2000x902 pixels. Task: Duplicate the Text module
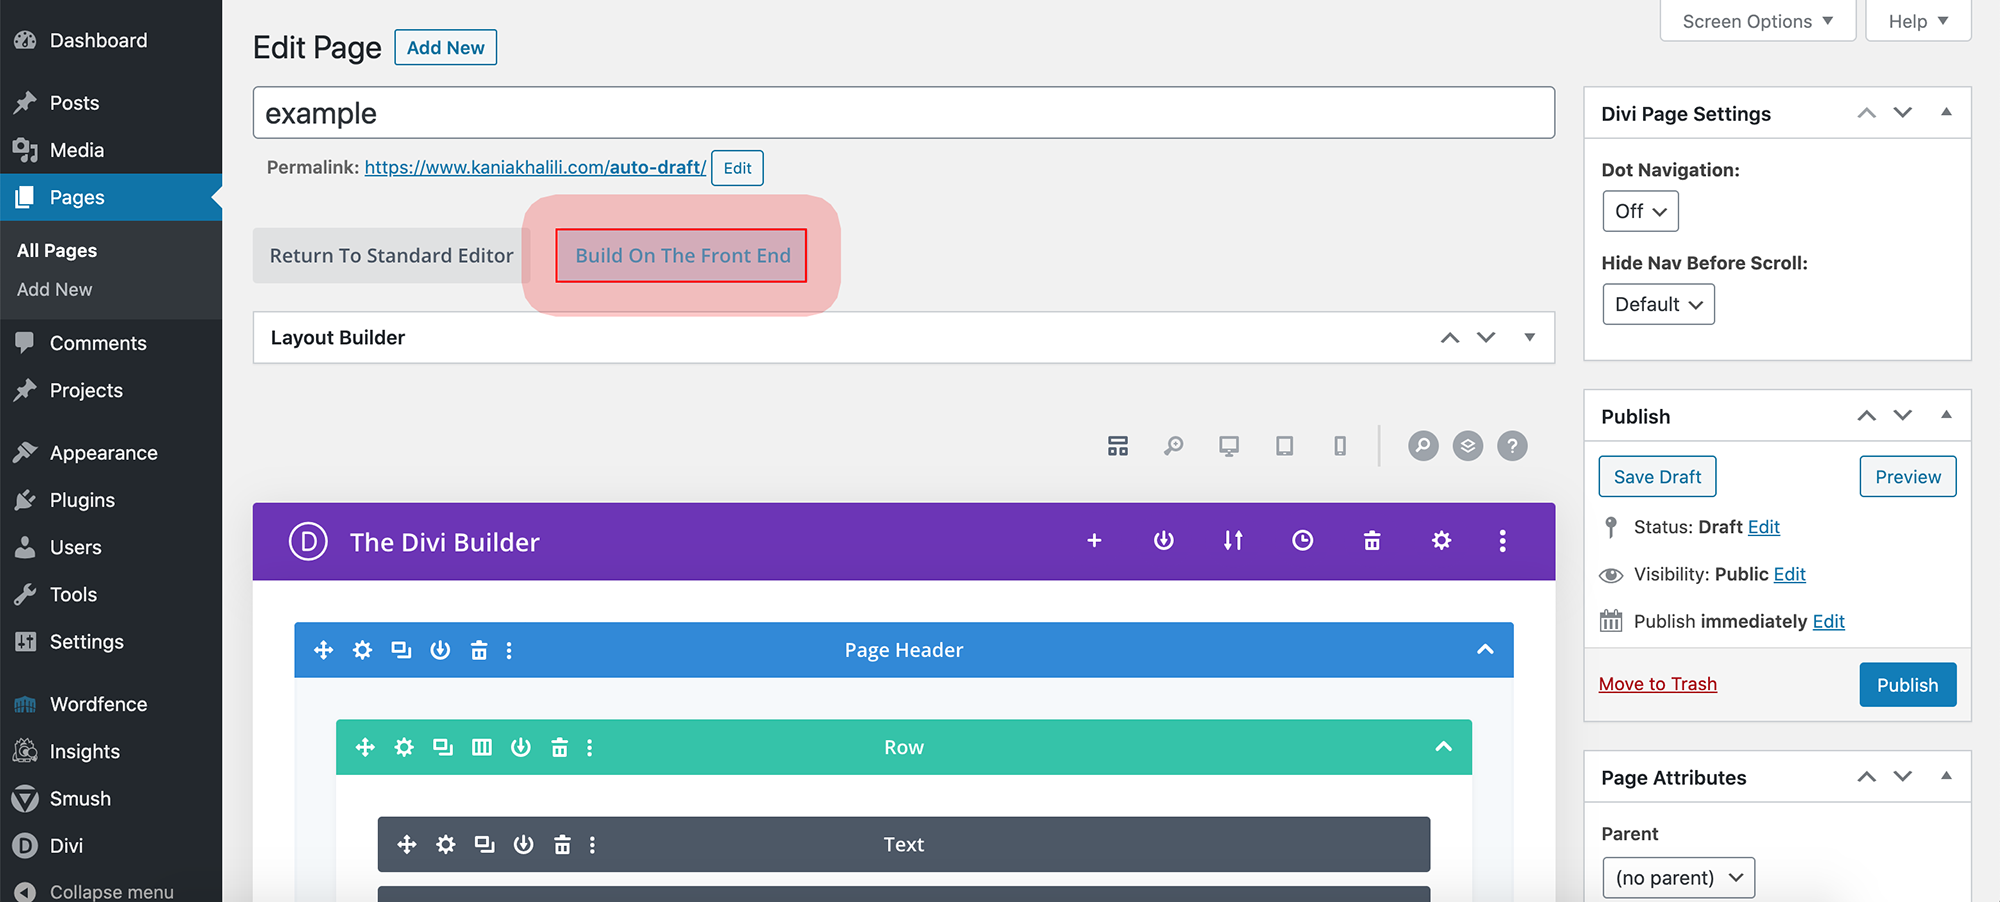pos(484,844)
